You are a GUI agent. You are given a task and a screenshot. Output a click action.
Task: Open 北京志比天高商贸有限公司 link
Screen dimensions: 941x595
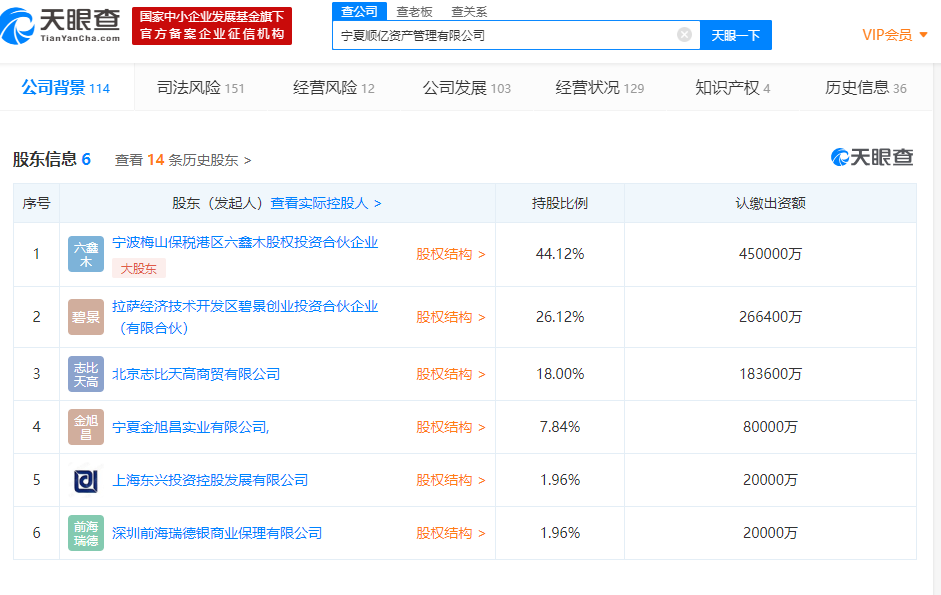point(196,374)
